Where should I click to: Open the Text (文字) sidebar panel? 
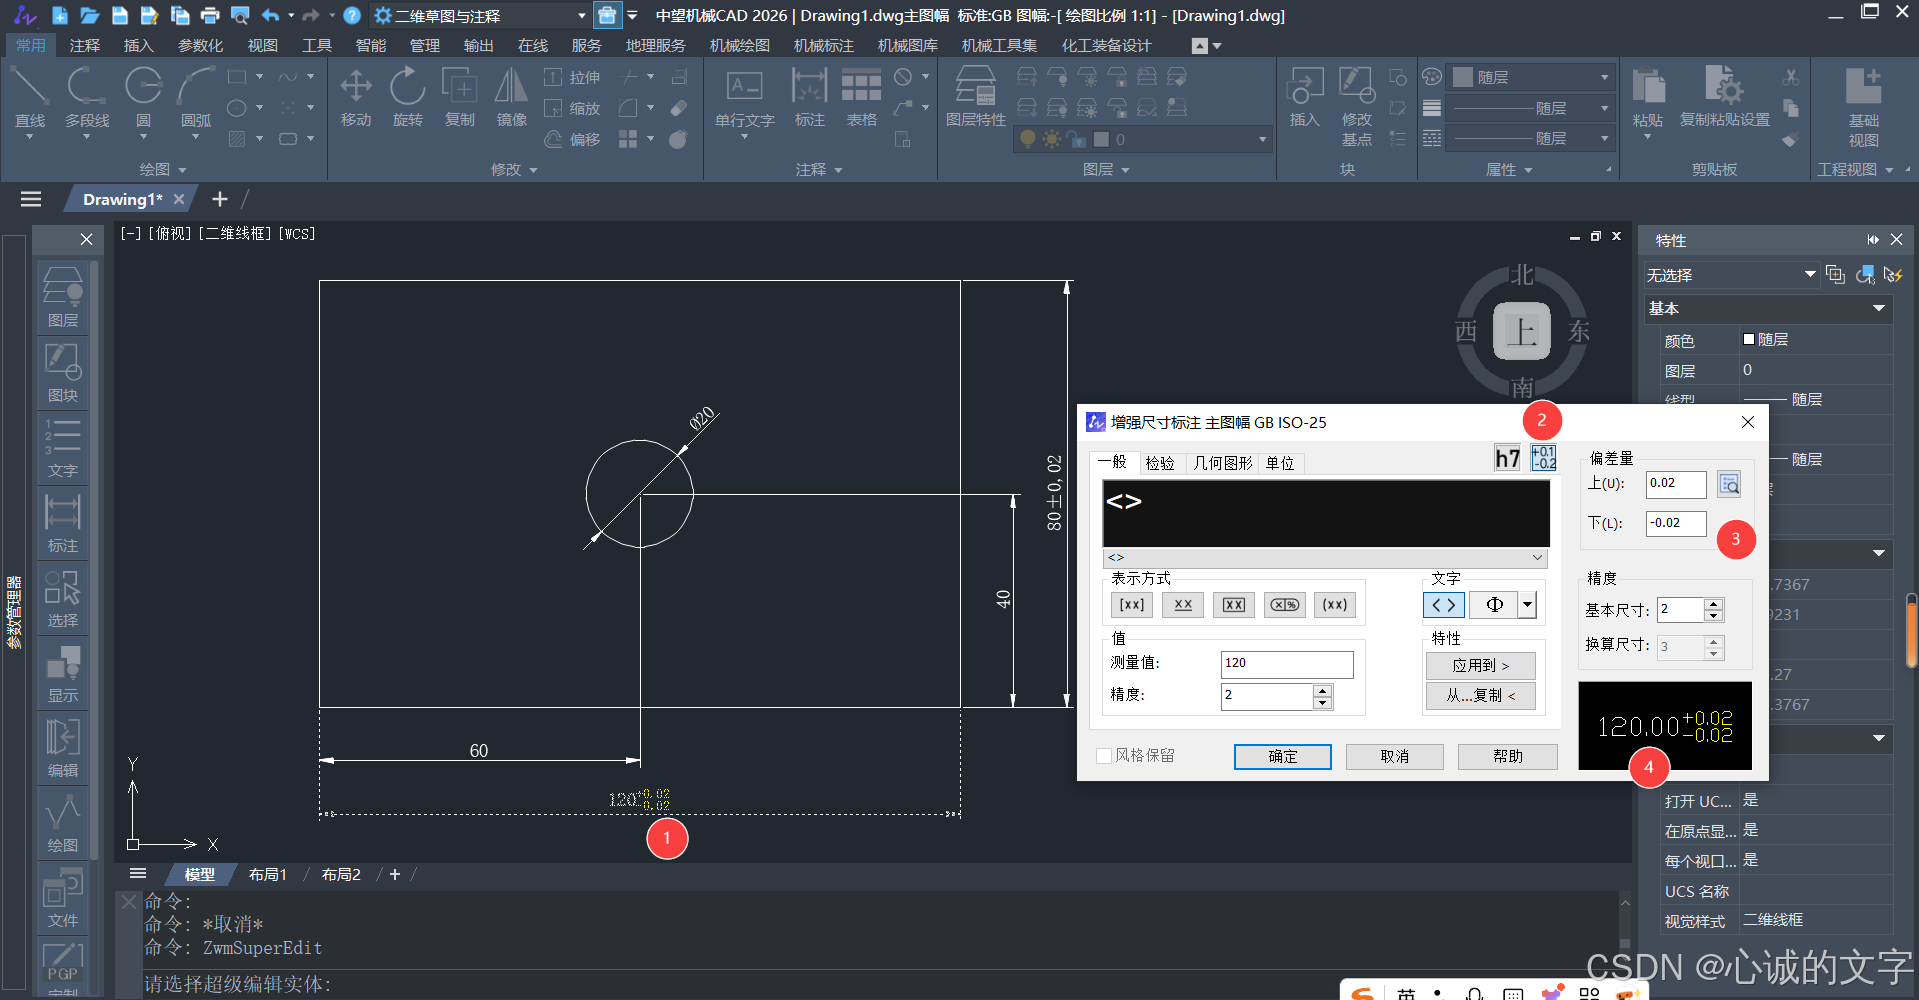63,447
